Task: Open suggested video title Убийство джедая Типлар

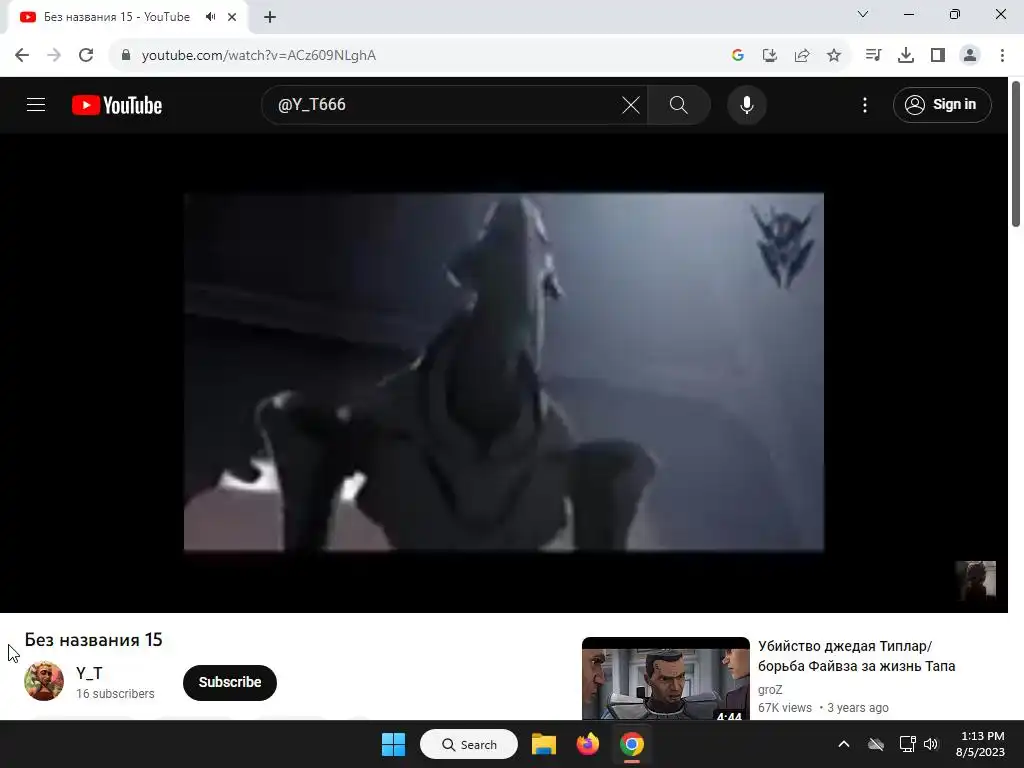Action: (x=856, y=656)
